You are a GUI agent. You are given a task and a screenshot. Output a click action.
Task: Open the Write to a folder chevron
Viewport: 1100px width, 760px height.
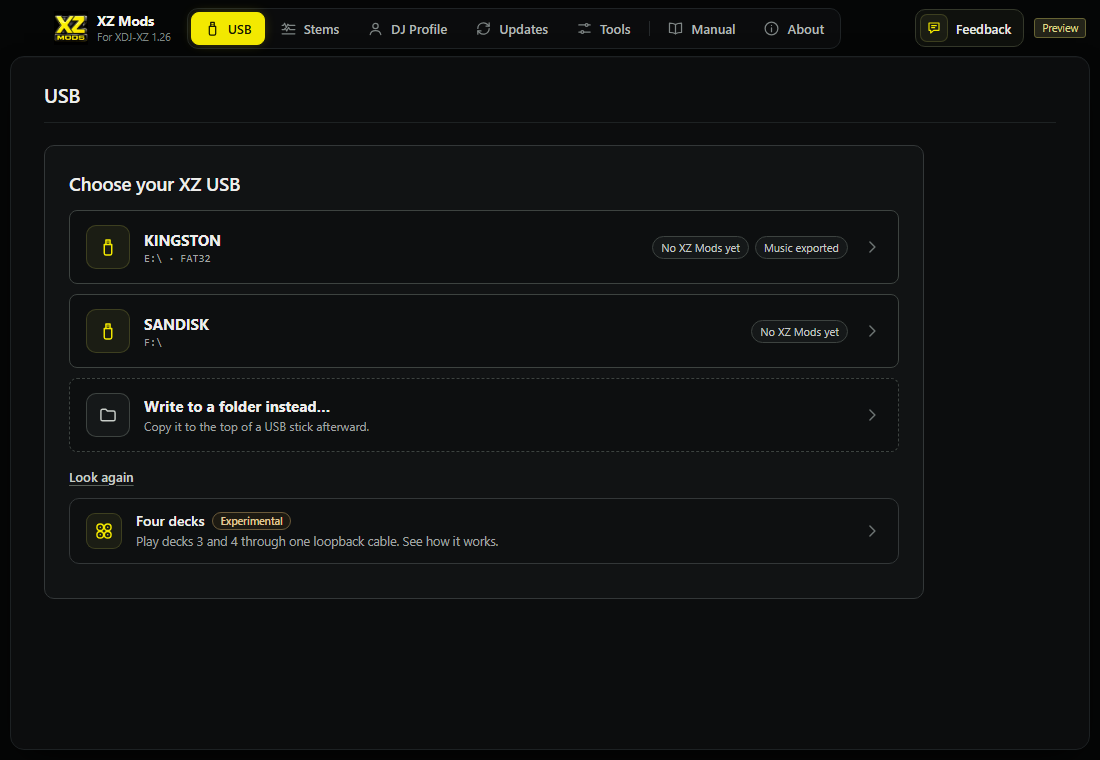(872, 415)
